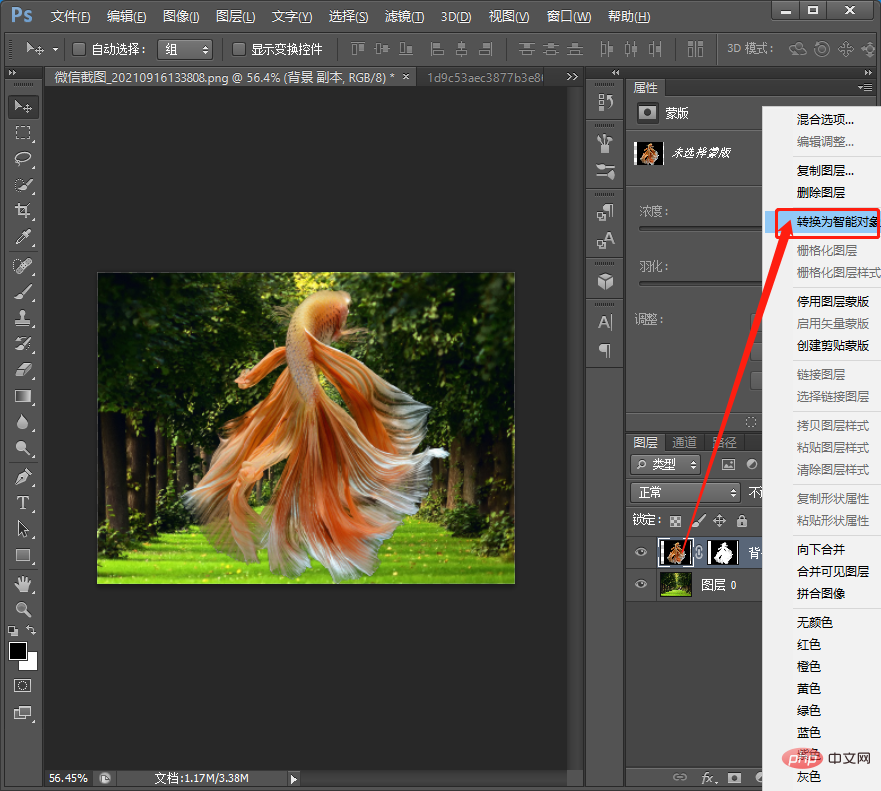Toggle lock transparent pixels
Image resolution: width=881 pixels, height=791 pixels.
675,521
